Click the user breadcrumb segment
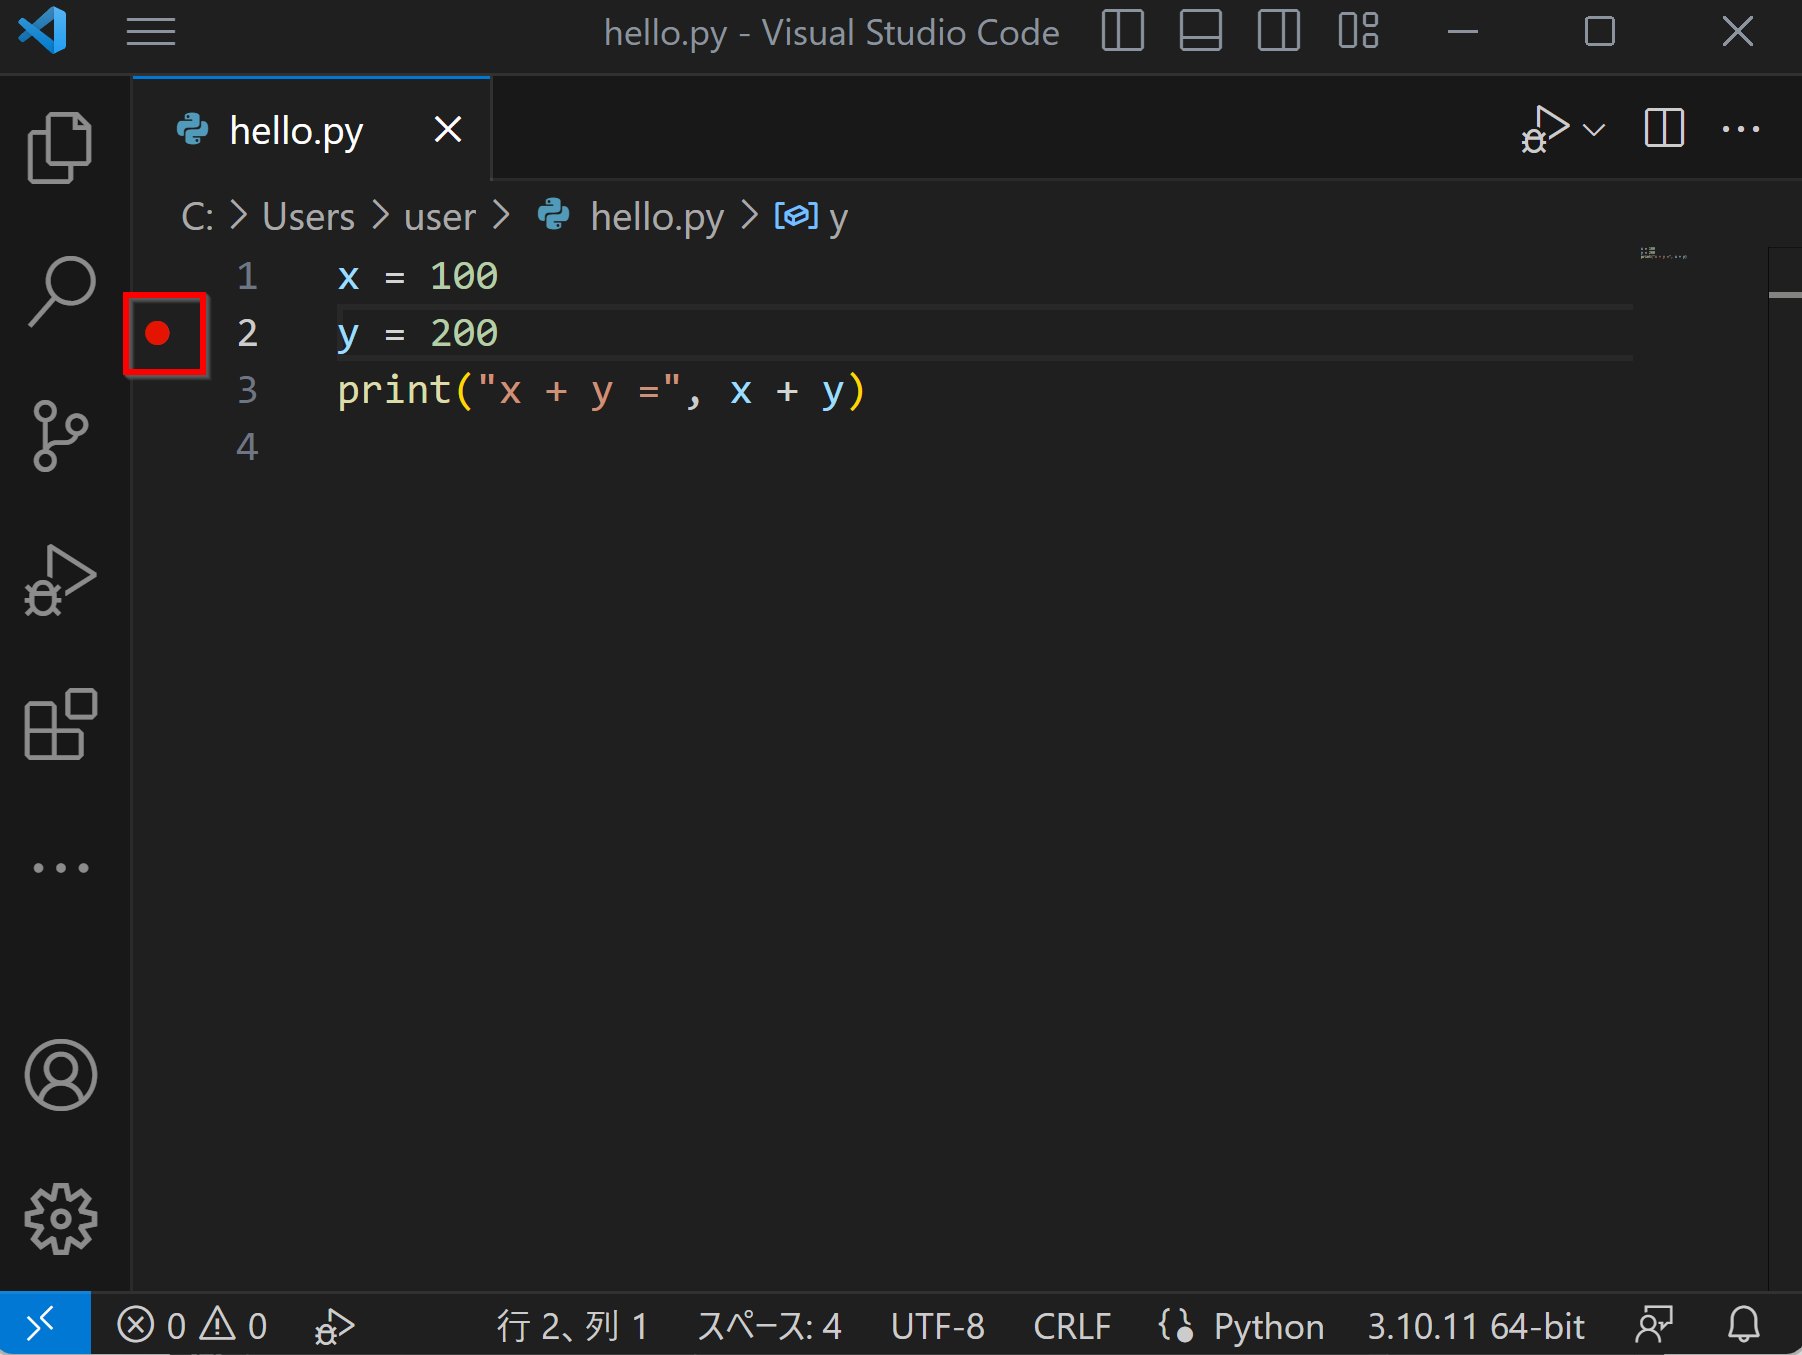Image resolution: width=1802 pixels, height=1355 pixels. click(440, 217)
